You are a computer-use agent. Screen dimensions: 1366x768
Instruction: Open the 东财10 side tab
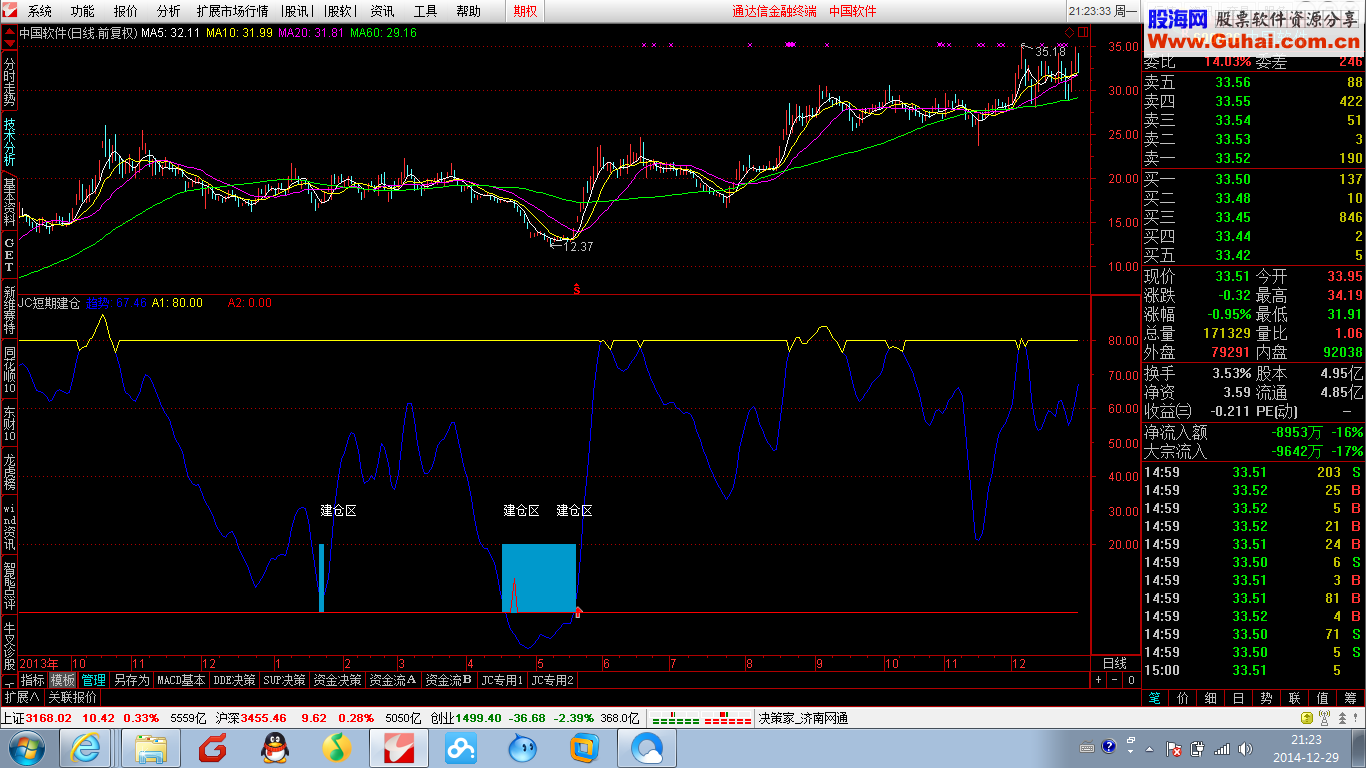pos(9,424)
